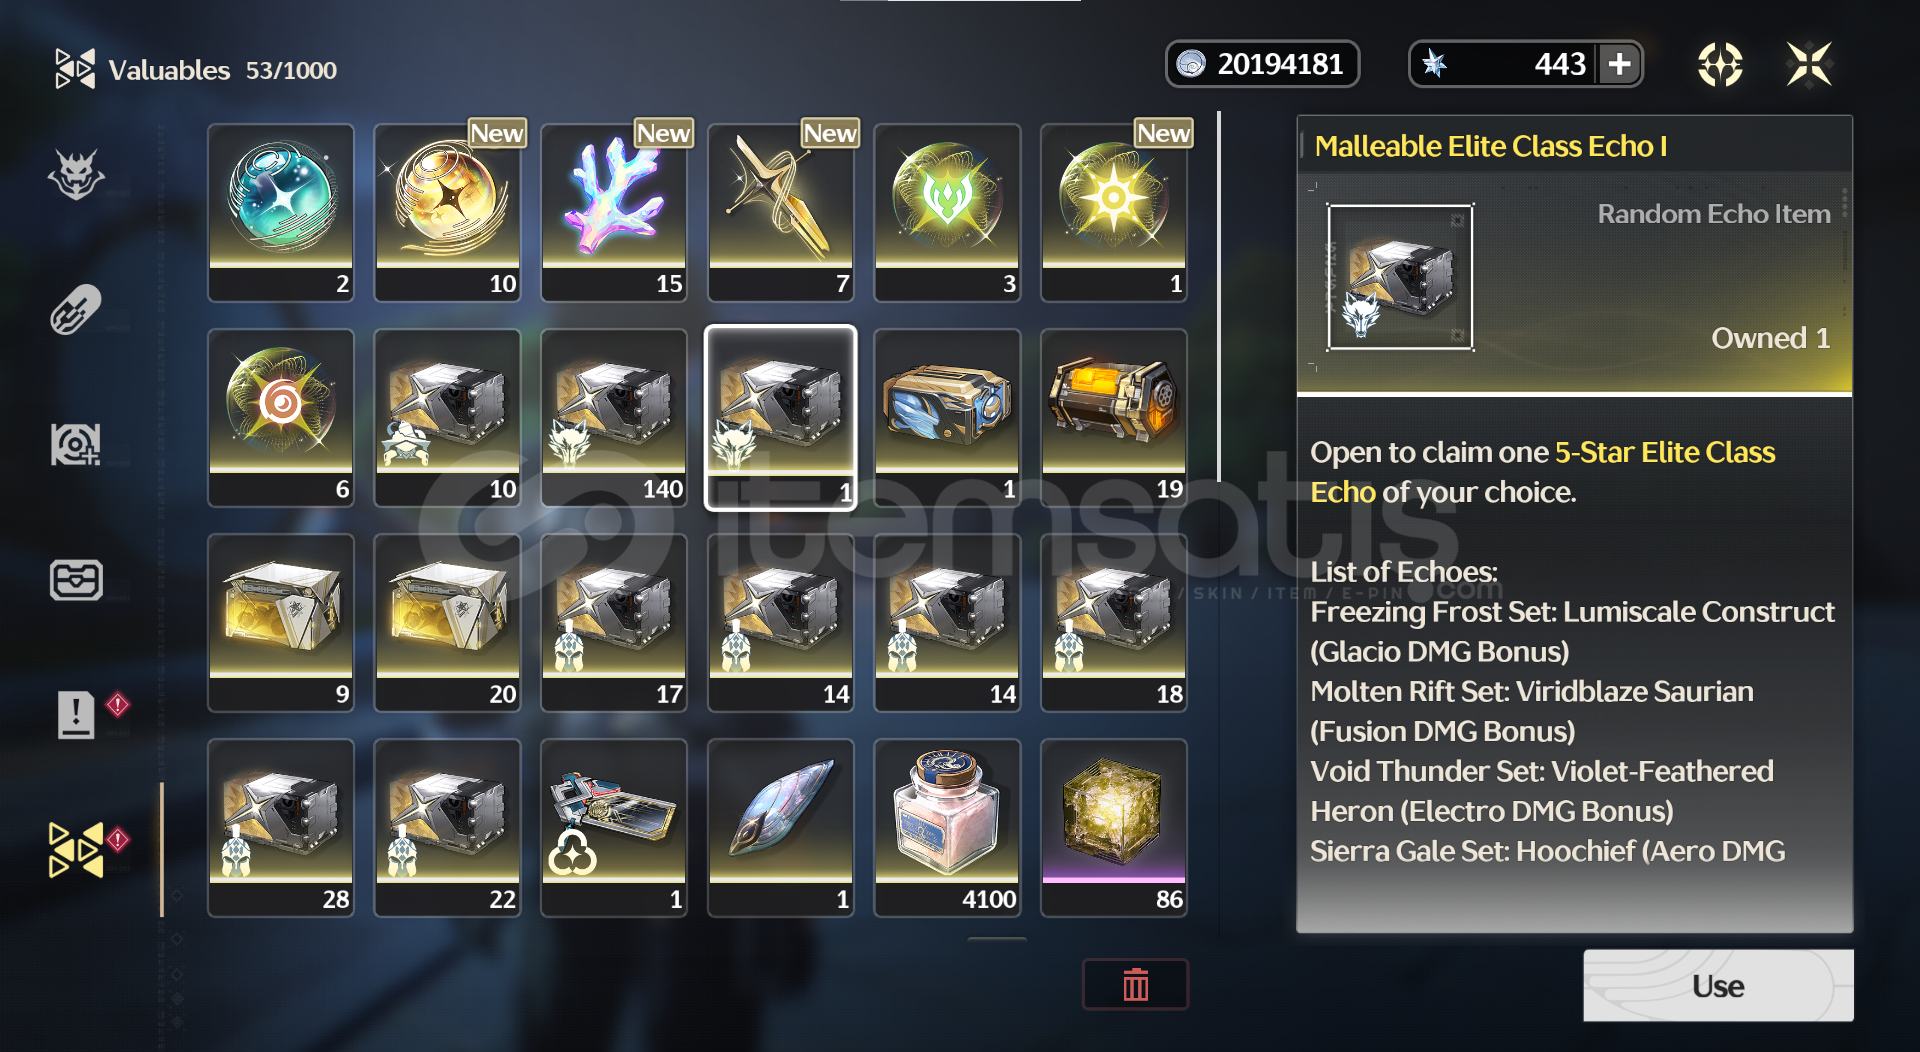Screen dimensions: 1920x1052
Task: Select the Valuables tab in the sidebar
Action: [76, 849]
